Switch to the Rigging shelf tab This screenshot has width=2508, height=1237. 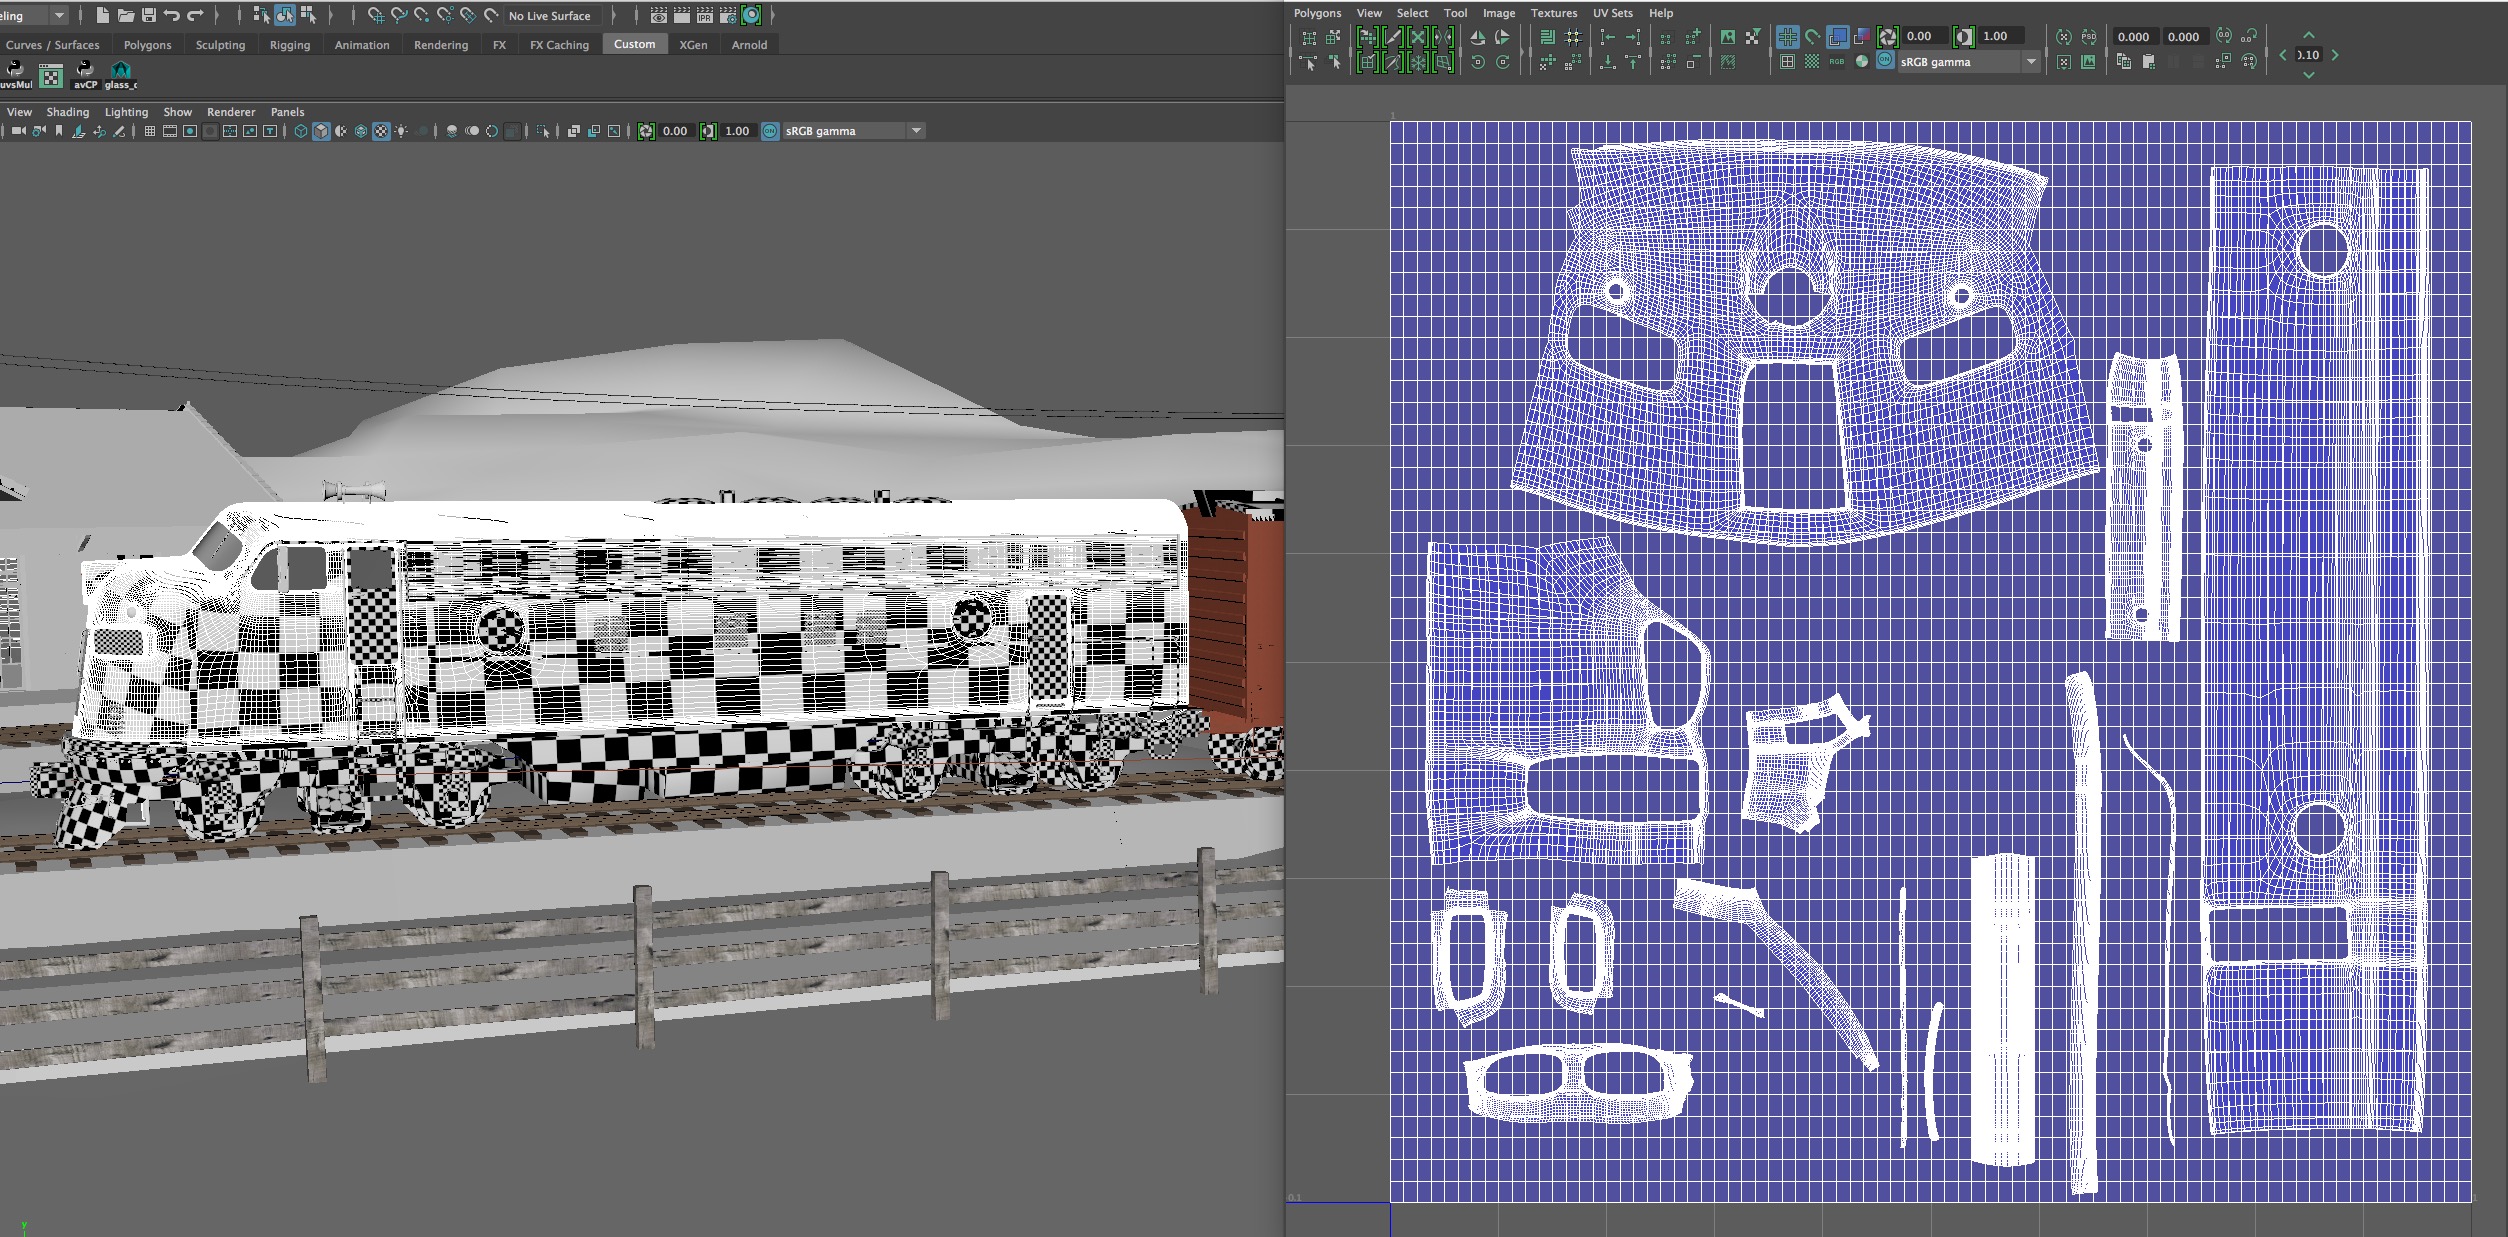tap(289, 45)
